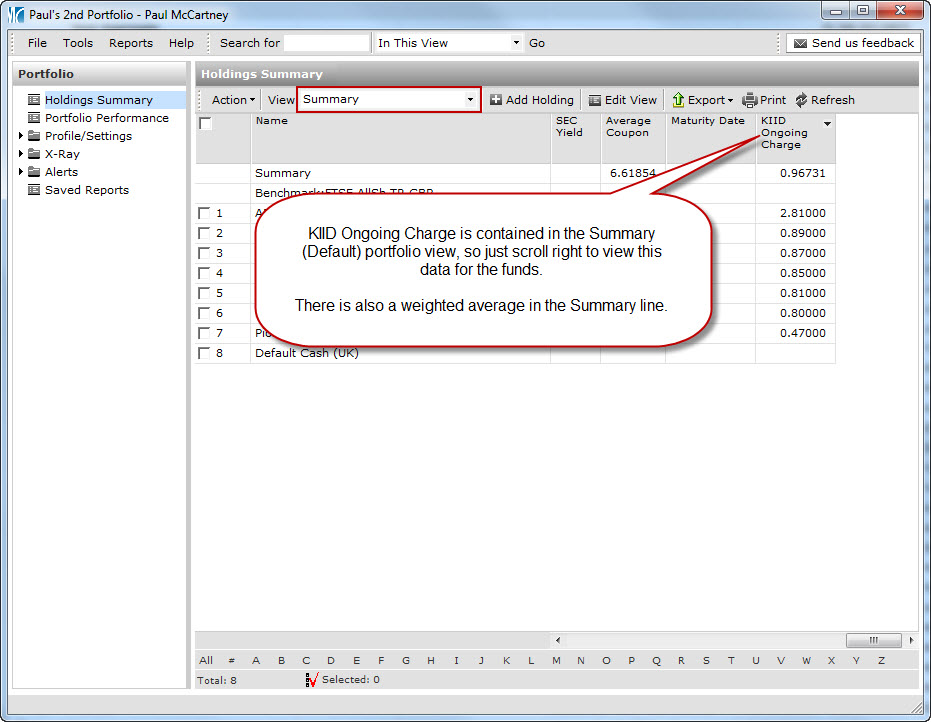Viewport: 931px width, 722px height.
Task: Open the In This View search scope dropdown
Action: pyautogui.click(x=516, y=43)
